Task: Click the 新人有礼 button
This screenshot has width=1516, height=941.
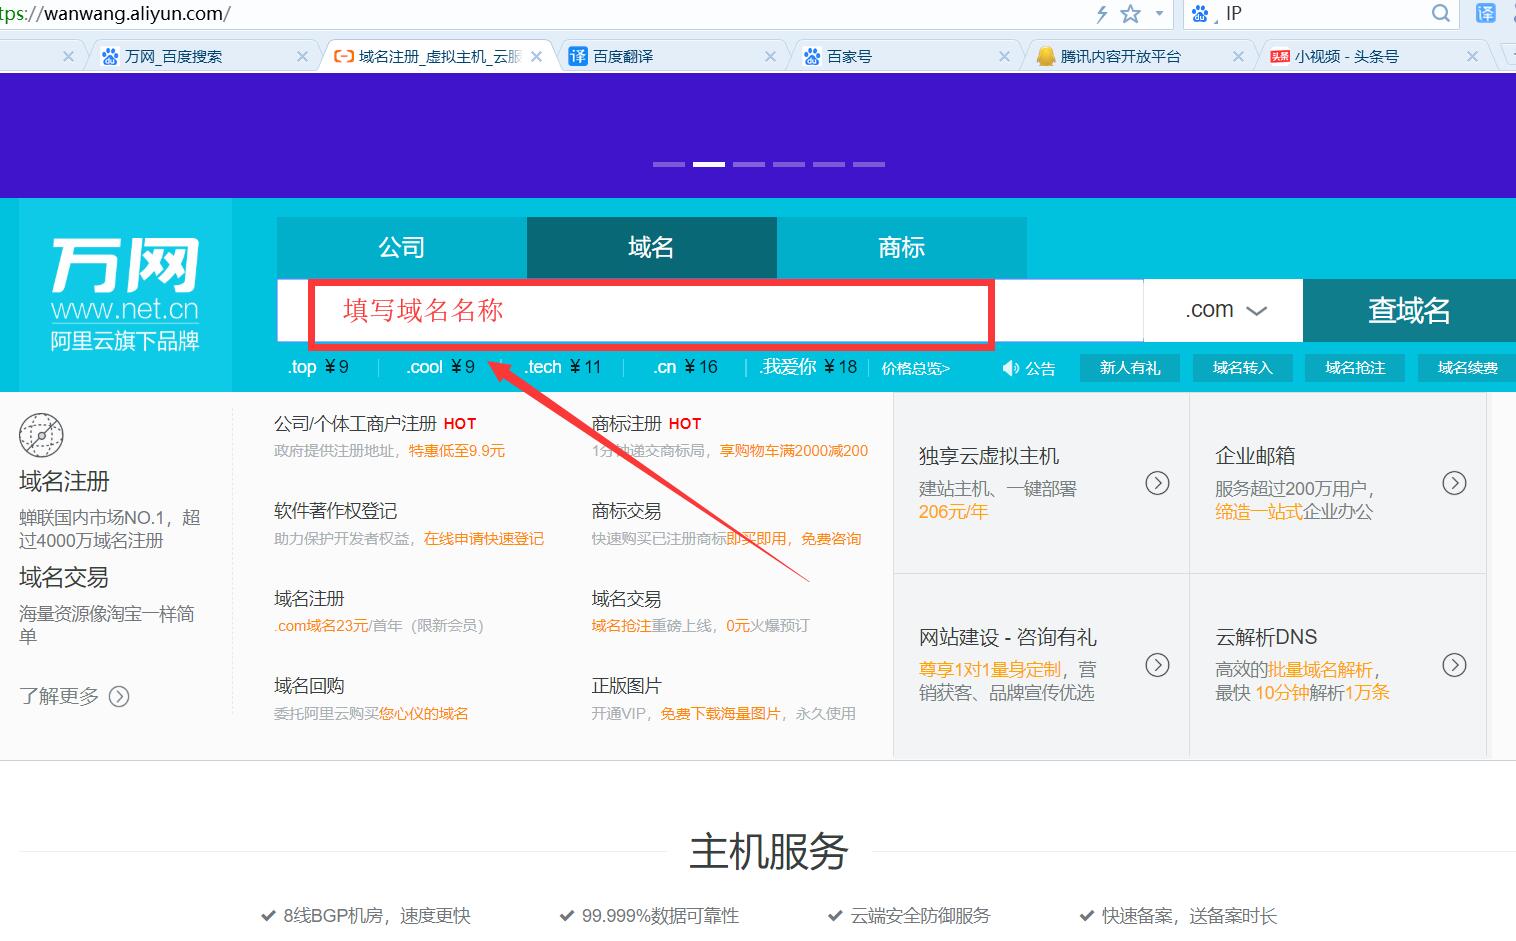Action: [1130, 367]
